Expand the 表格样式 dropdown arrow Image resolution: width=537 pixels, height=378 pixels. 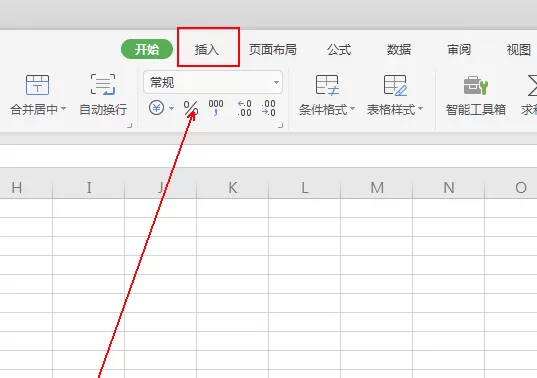(x=421, y=109)
